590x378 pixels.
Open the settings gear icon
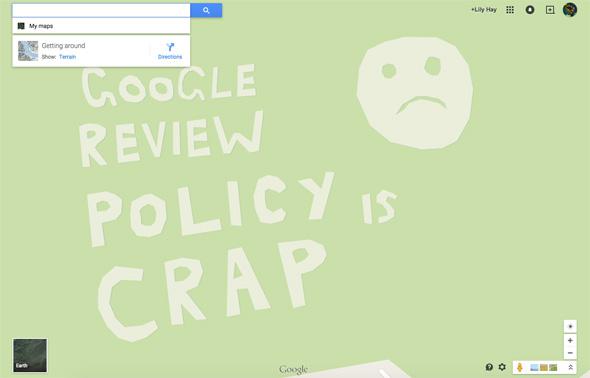pos(502,367)
